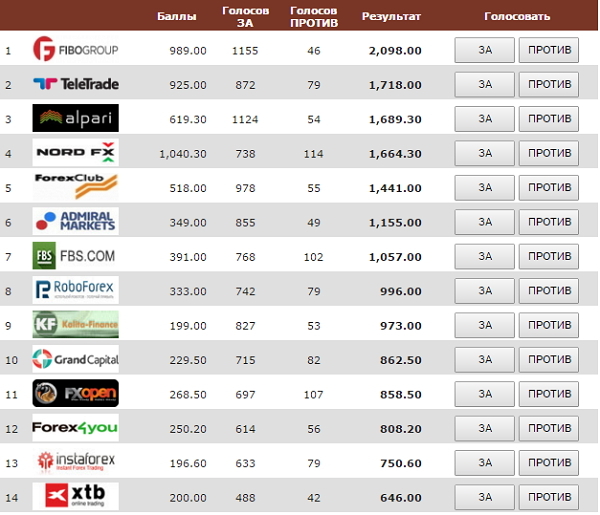This screenshot has width=600, height=515.
Task: Vote ПРОТИВ for FIBO Group
Action: pyautogui.click(x=549, y=50)
